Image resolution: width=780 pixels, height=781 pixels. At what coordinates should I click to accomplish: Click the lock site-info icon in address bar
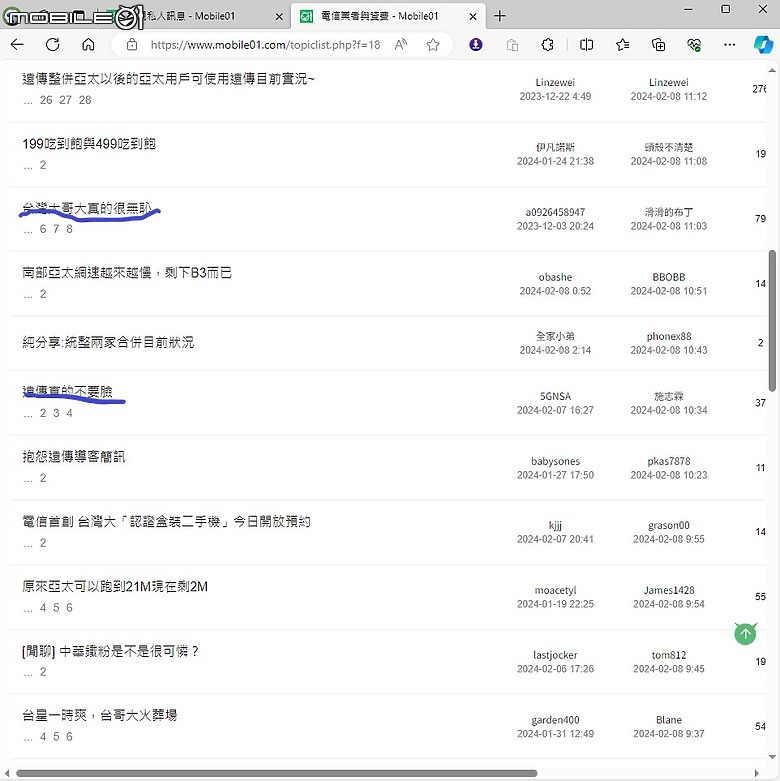tap(132, 45)
